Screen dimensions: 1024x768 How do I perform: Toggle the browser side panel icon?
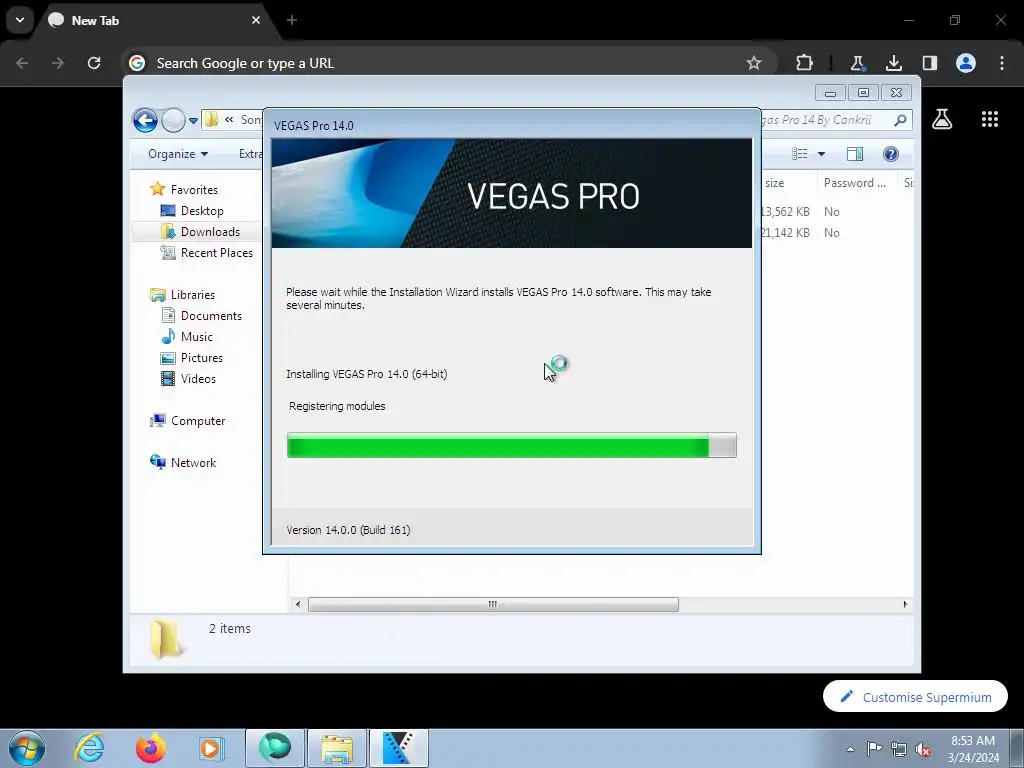click(929, 63)
